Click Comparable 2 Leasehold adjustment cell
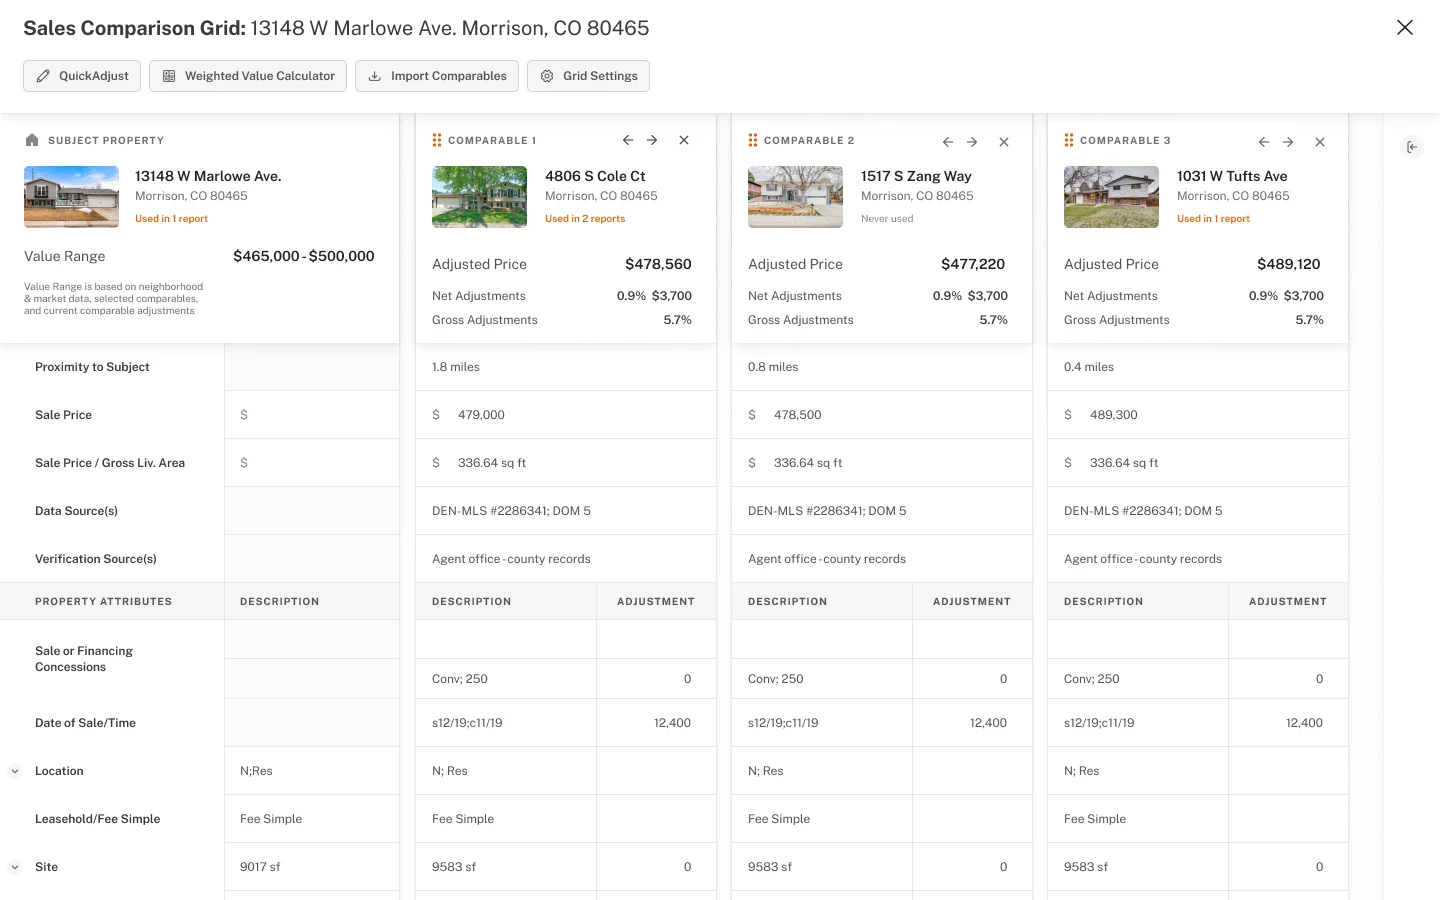This screenshot has width=1440, height=900. 972,819
